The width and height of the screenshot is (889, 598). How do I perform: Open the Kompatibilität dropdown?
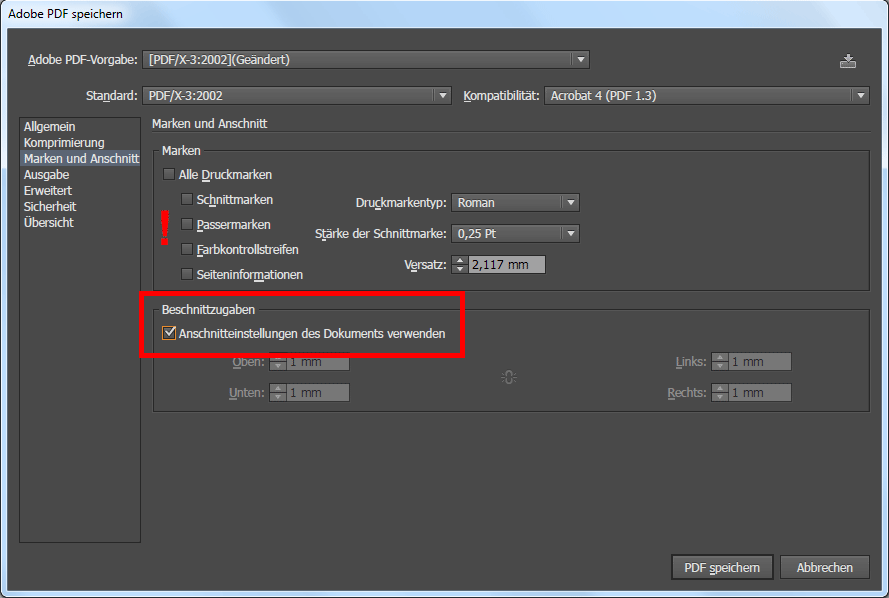pos(707,96)
